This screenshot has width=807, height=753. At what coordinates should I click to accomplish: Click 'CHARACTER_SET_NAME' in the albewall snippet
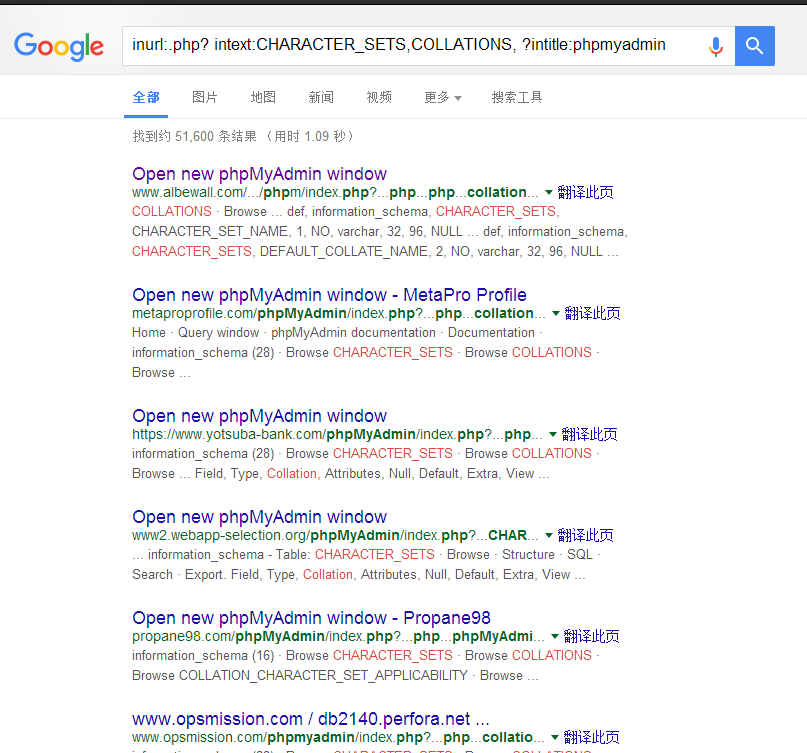point(210,232)
